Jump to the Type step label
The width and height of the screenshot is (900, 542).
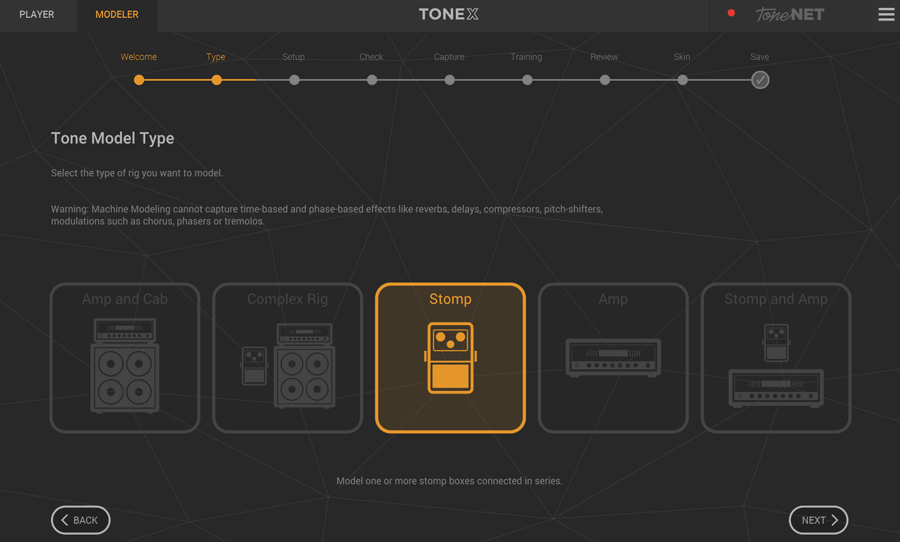(216, 57)
